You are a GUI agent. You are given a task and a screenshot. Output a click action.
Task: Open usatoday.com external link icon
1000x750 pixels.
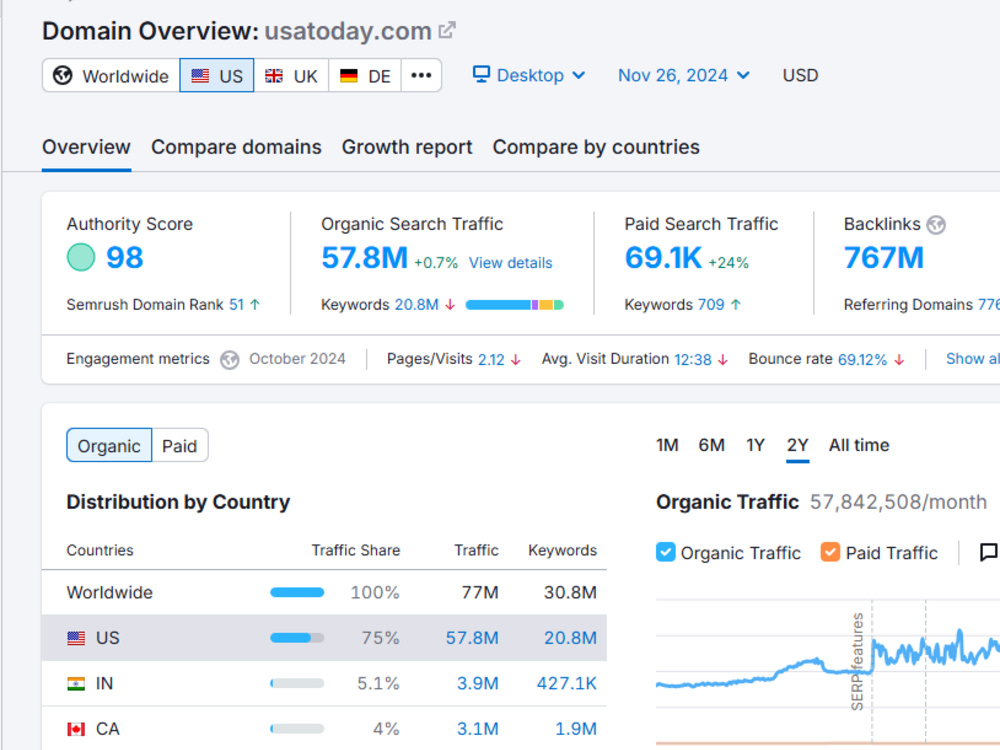point(447,30)
